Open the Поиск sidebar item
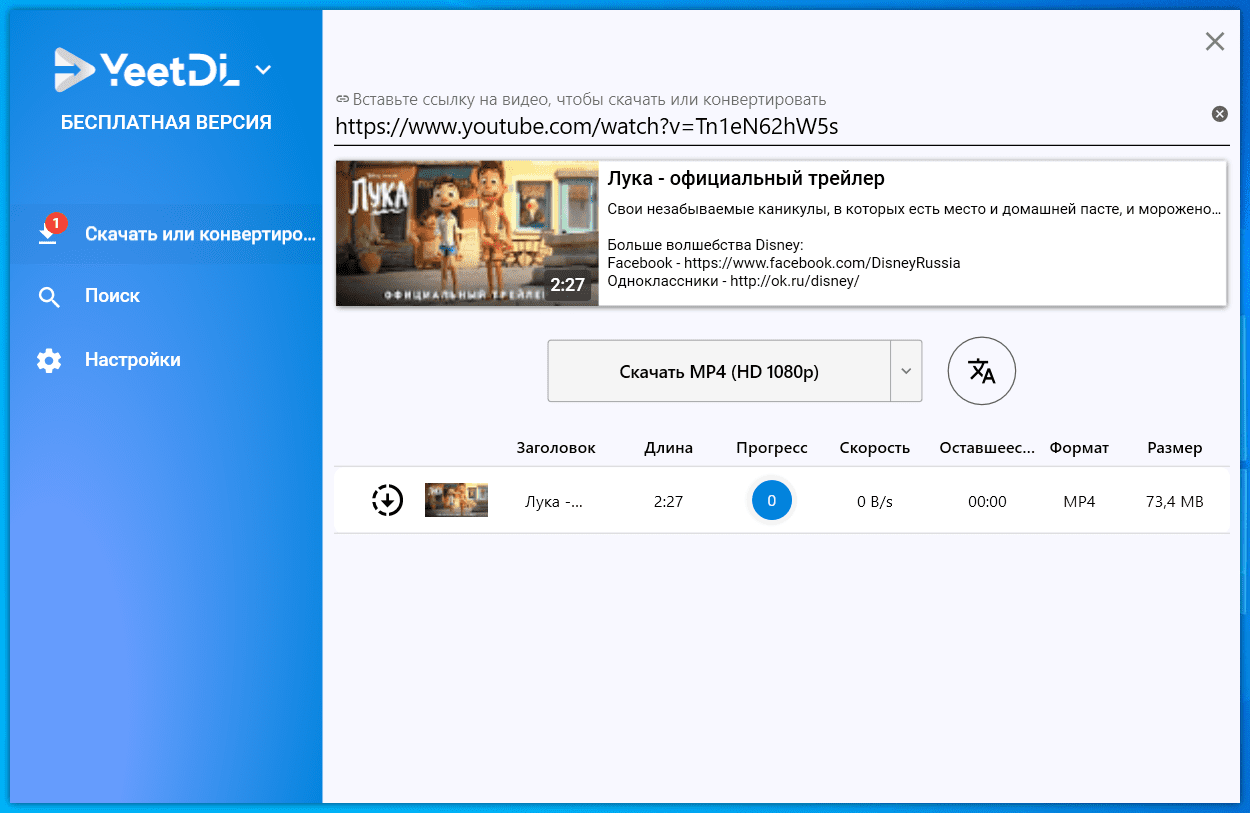This screenshot has height=813, width=1250. [x=112, y=296]
